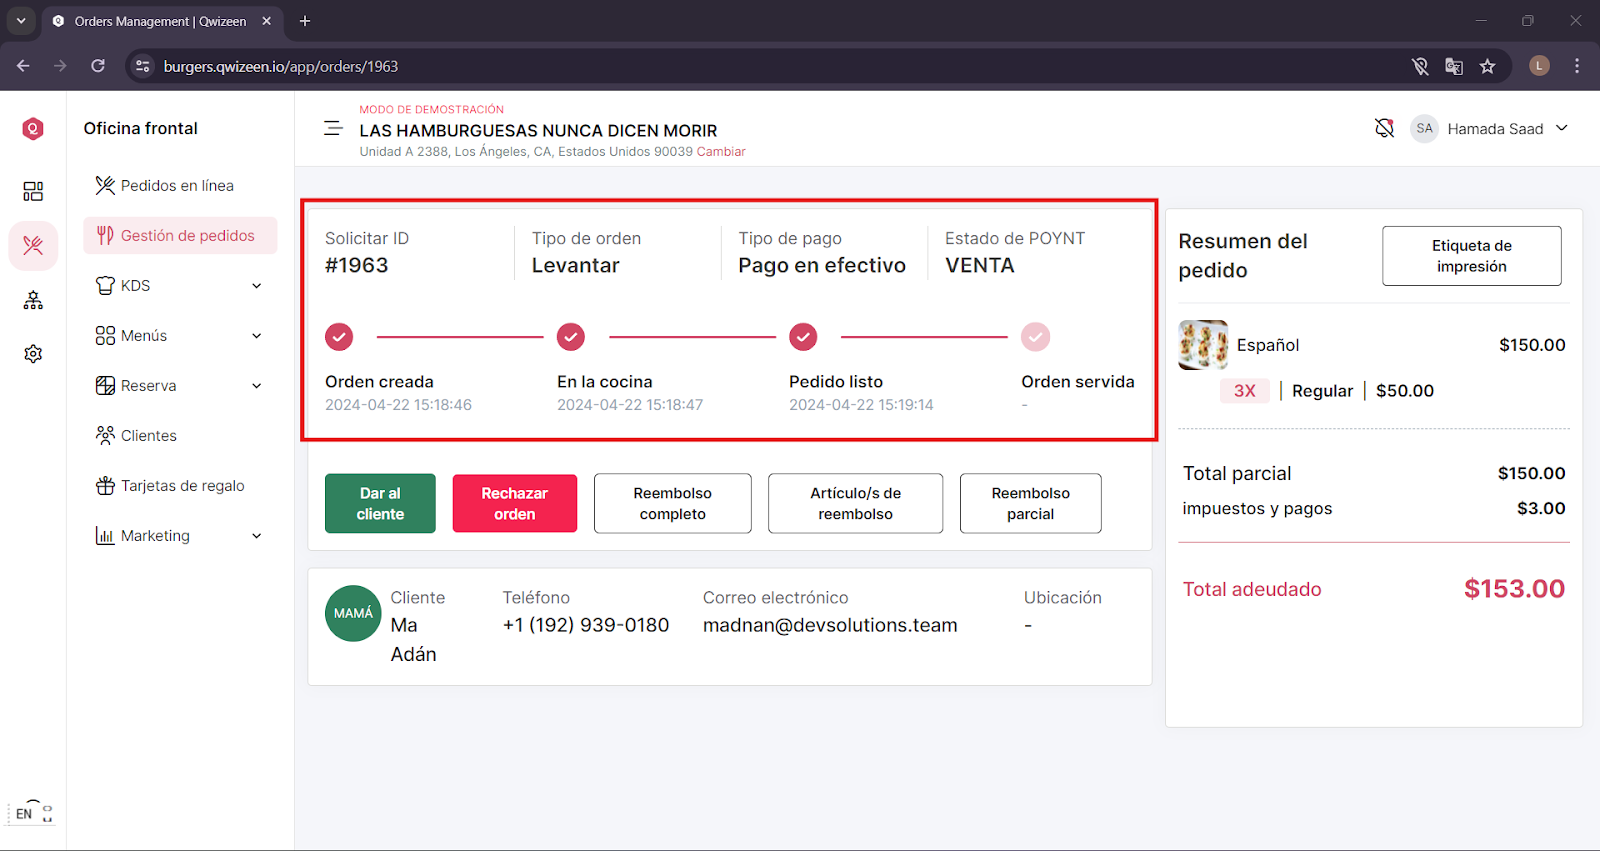Click the Reembolso completo button
This screenshot has width=1600, height=851.
673,503
